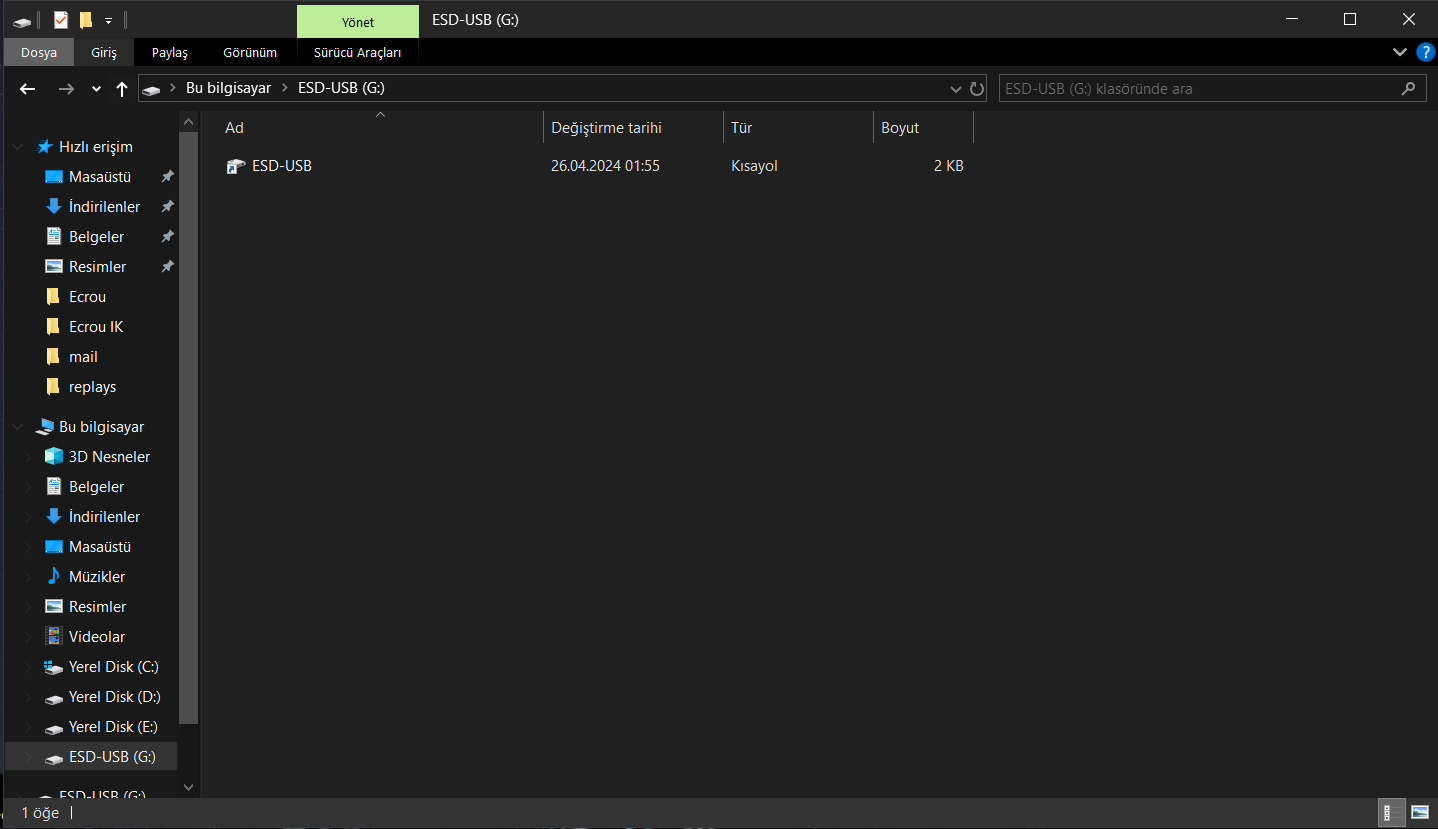The image size is (1438, 829).
Task: Open Yerel Disk (E:) drive
Action: coord(113,727)
